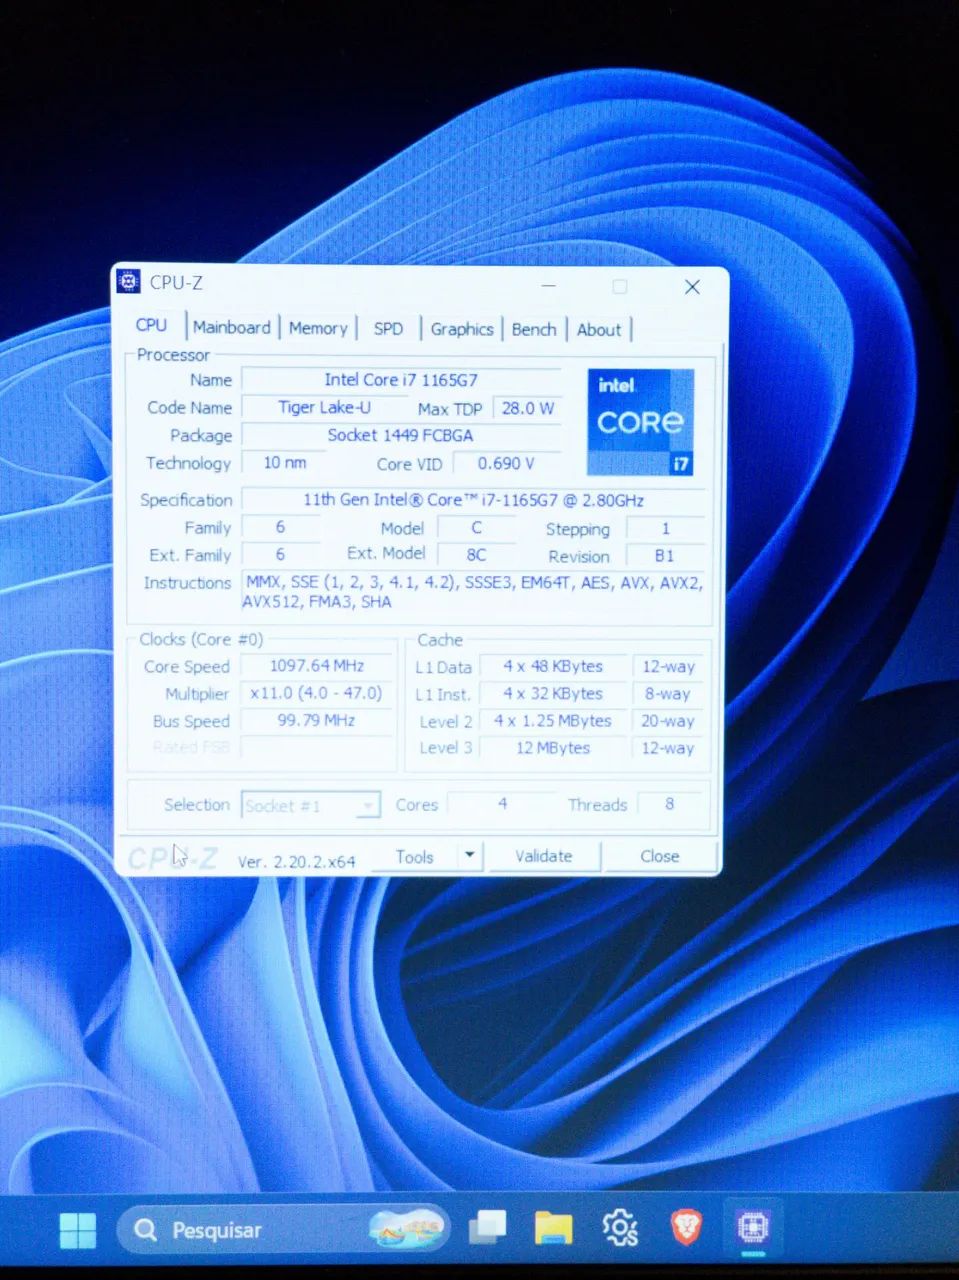Close the CPU-Z window with X
Image resolution: width=959 pixels, height=1280 pixels.
pos(692,287)
